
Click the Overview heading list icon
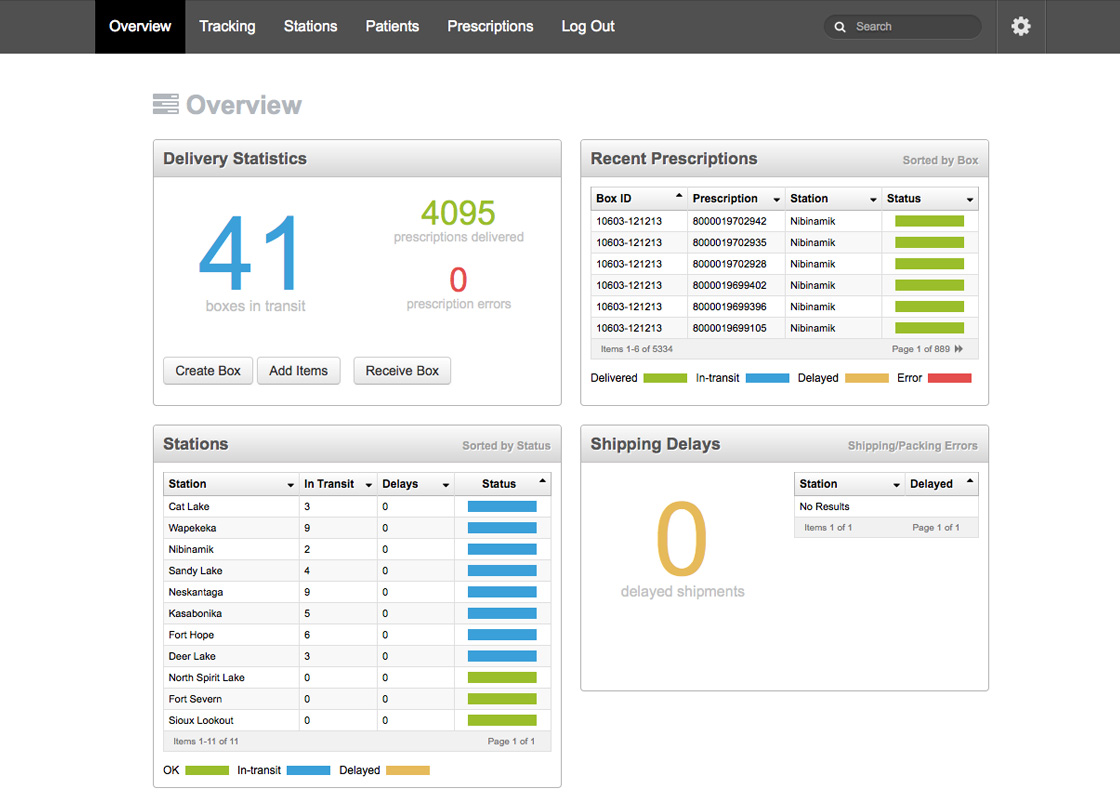coord(165,104)
